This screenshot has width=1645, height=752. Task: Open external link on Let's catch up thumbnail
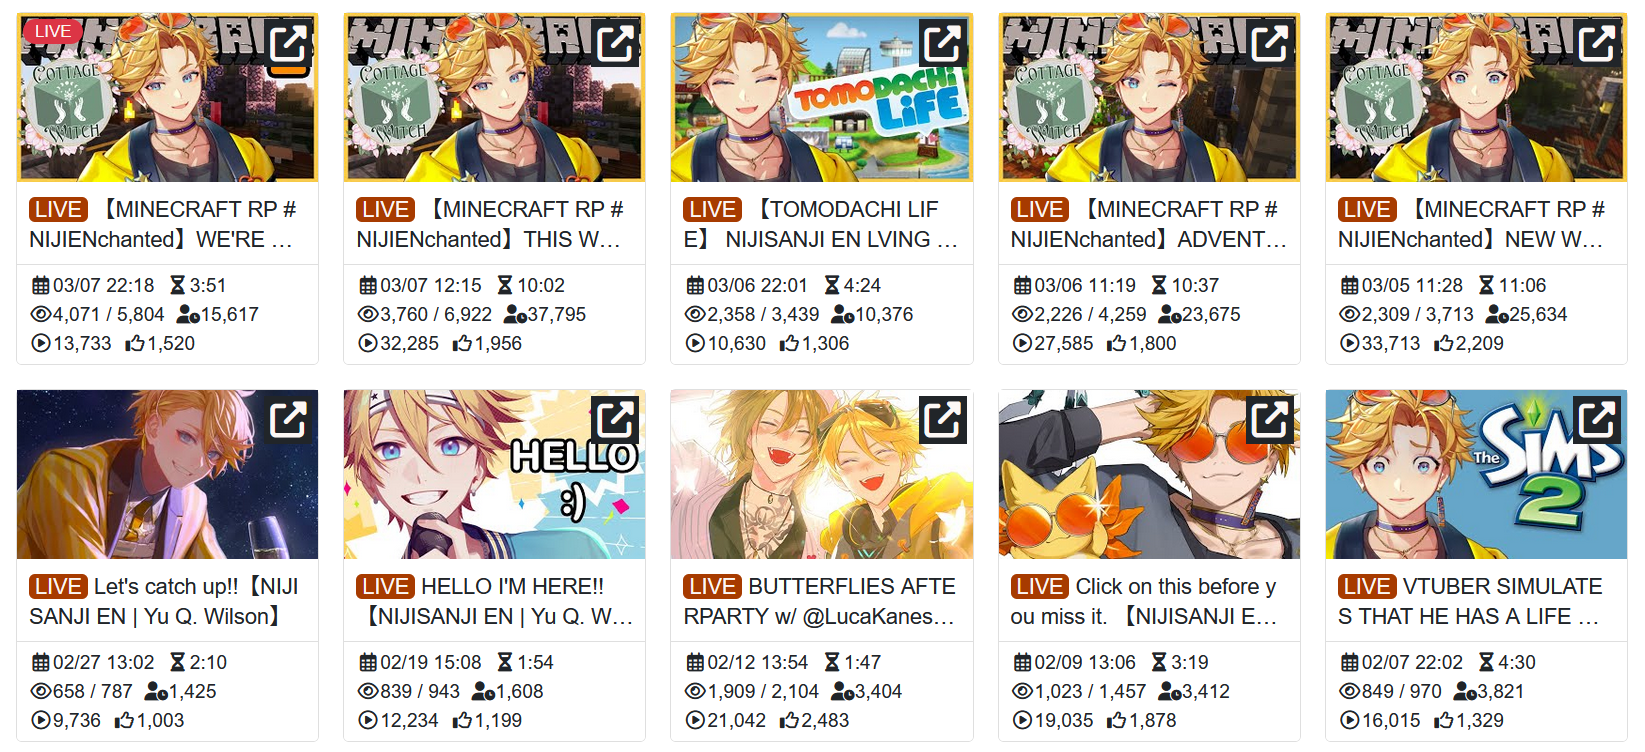pyautogui.click(x=288, y=420)
